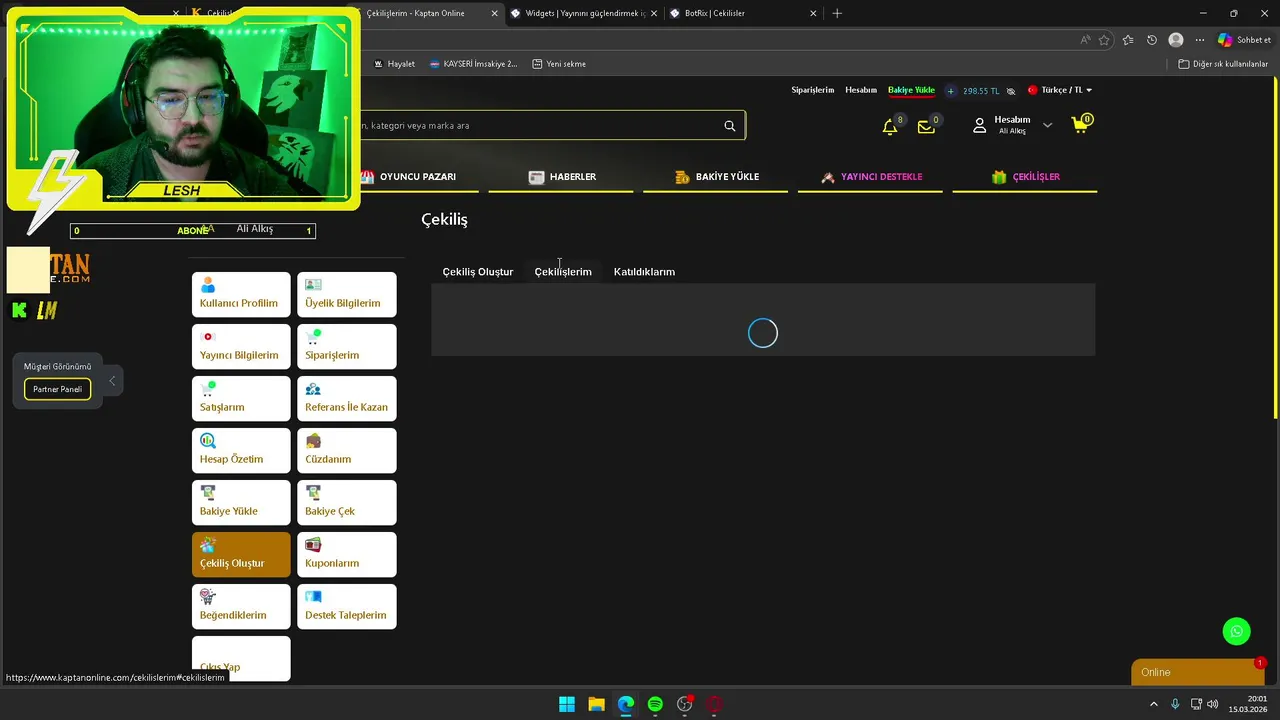
Task: Add page to favorites star icon
Action: tap(1104, 40)
